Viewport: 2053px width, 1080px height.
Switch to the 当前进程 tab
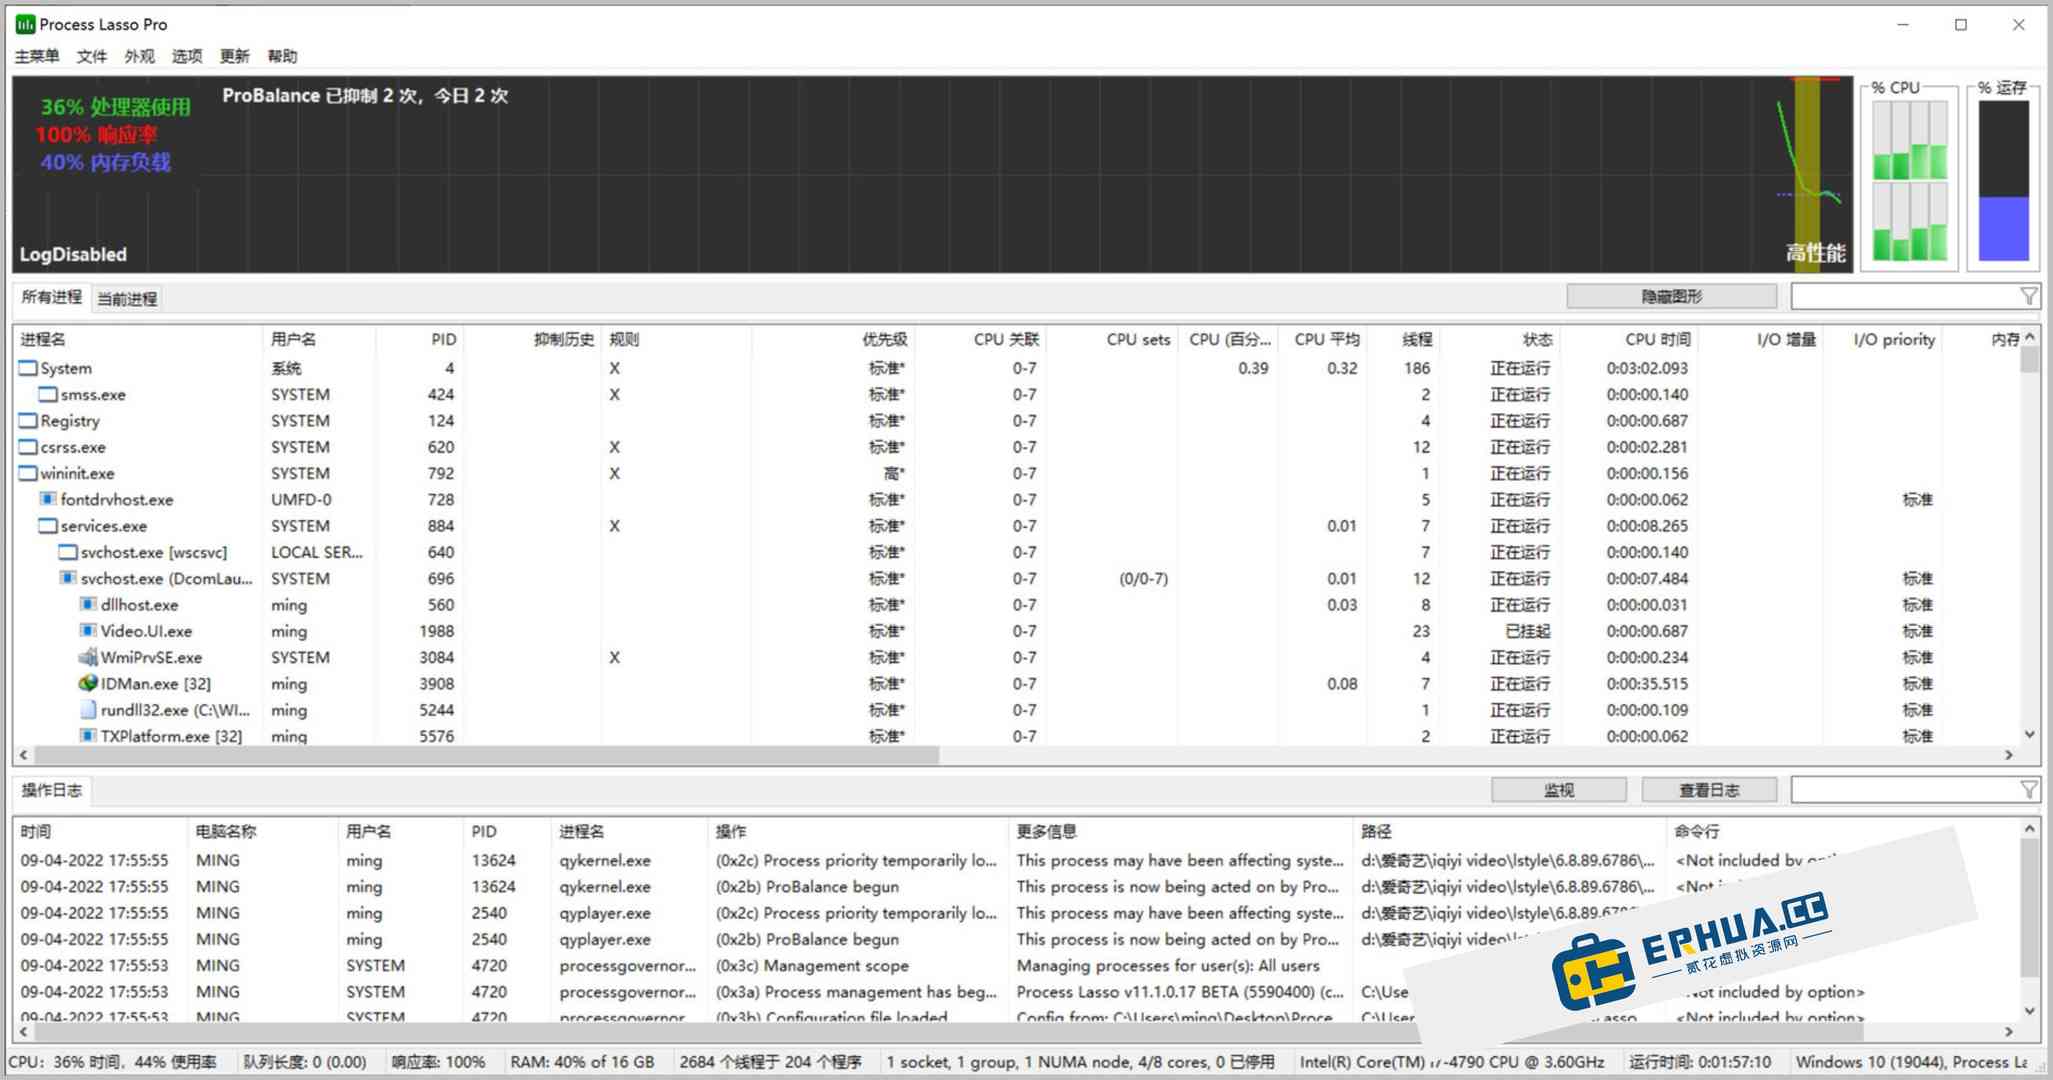tap(126, 297)
